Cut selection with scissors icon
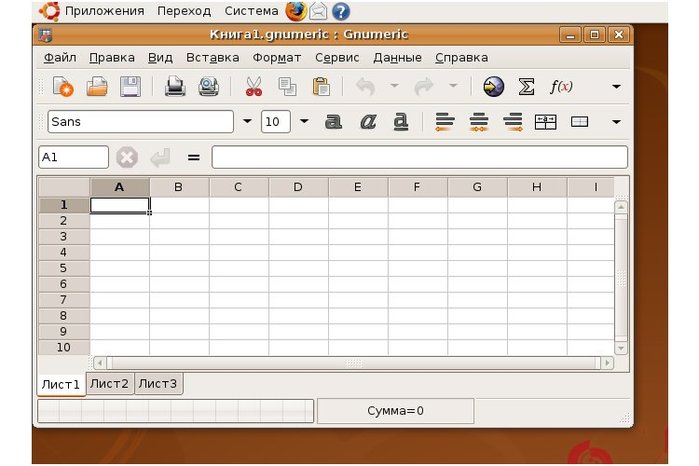 [x=254, y=87]
